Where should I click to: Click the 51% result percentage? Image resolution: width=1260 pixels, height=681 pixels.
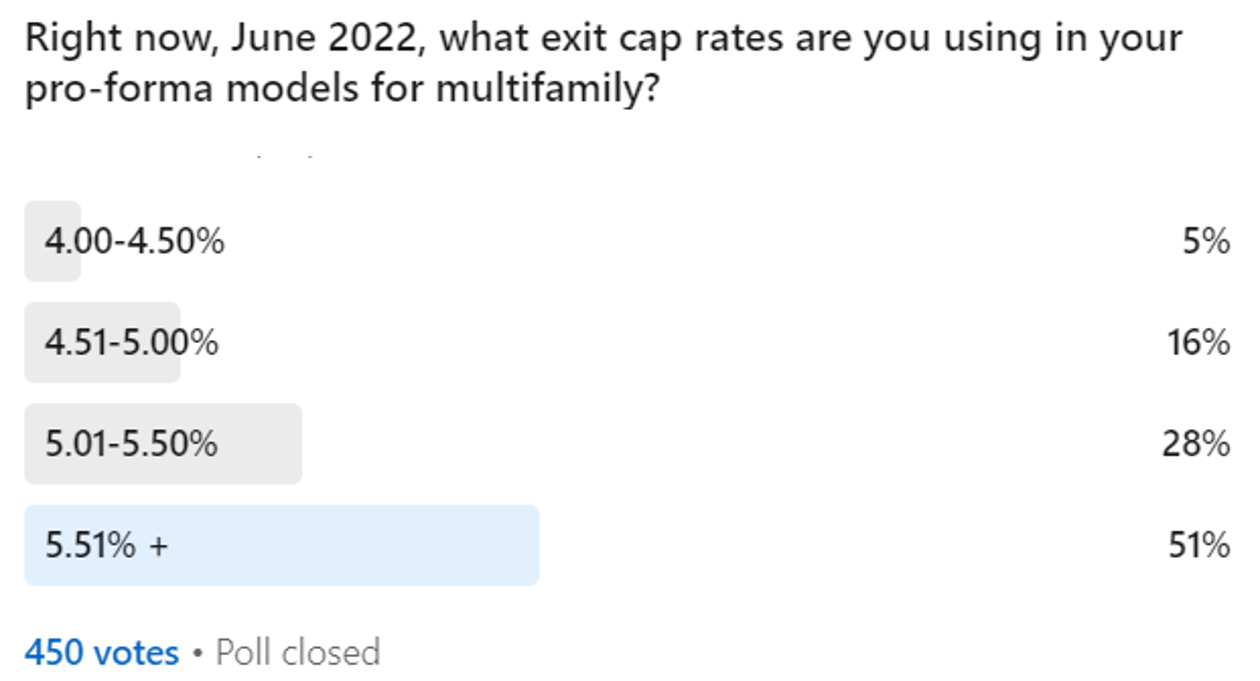[x=1198, y=545]
